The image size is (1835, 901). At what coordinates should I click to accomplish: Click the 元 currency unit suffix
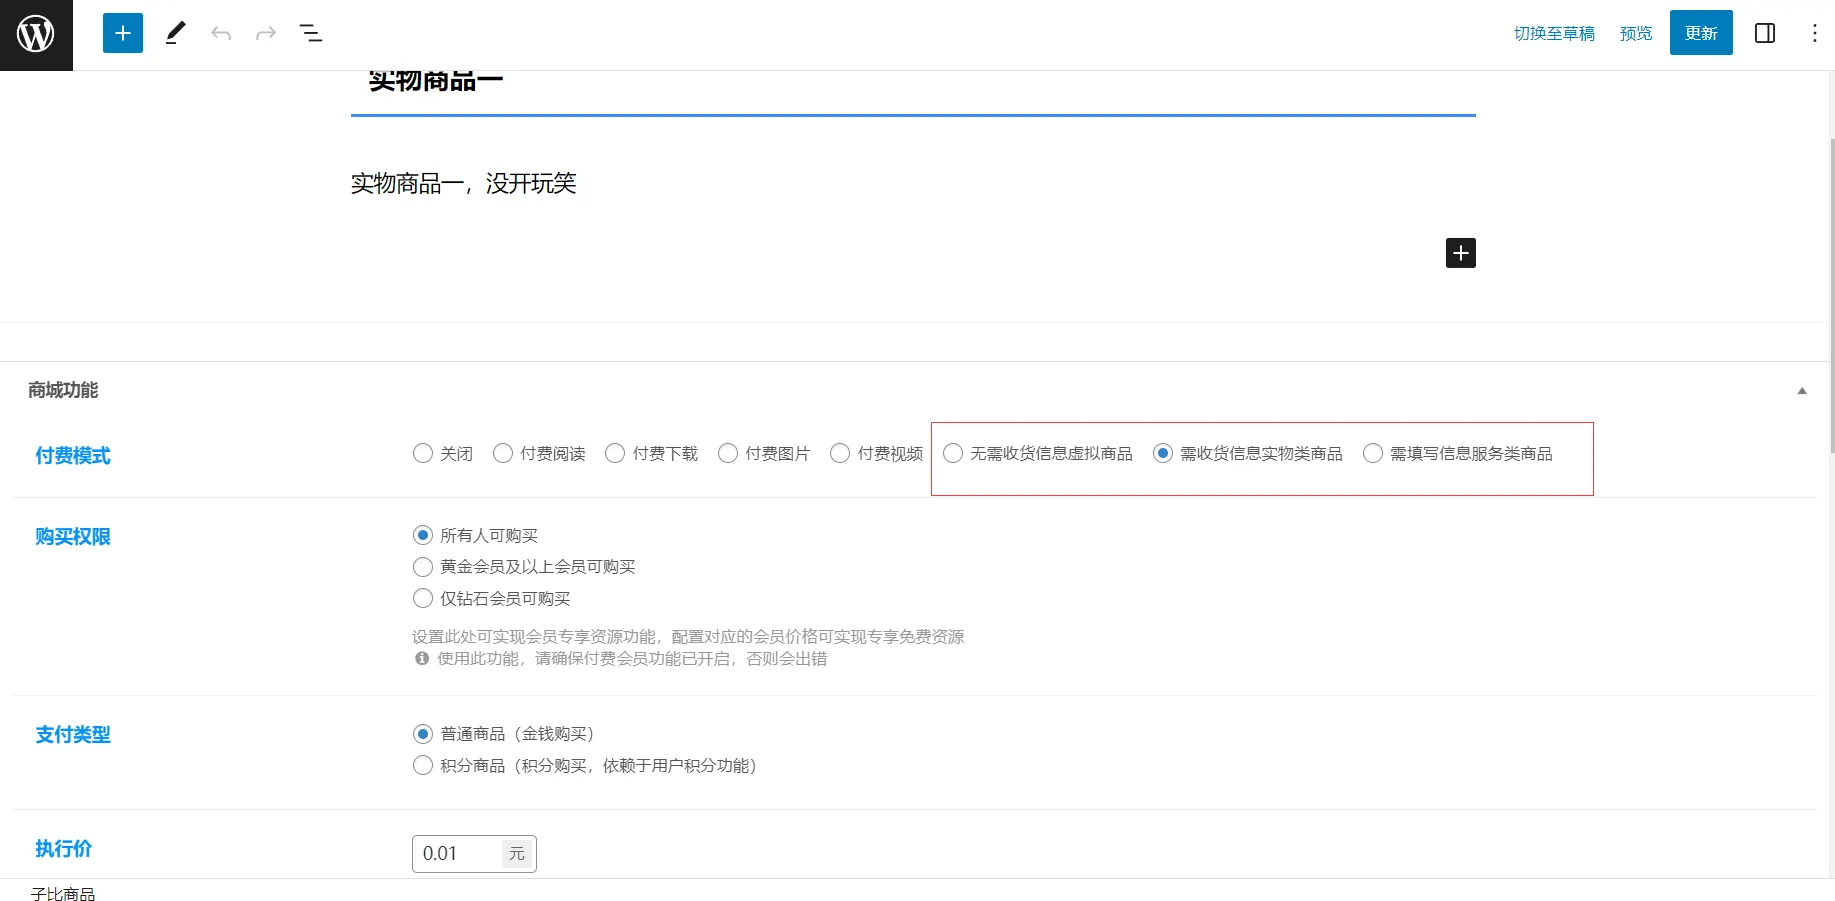(517, 854)
